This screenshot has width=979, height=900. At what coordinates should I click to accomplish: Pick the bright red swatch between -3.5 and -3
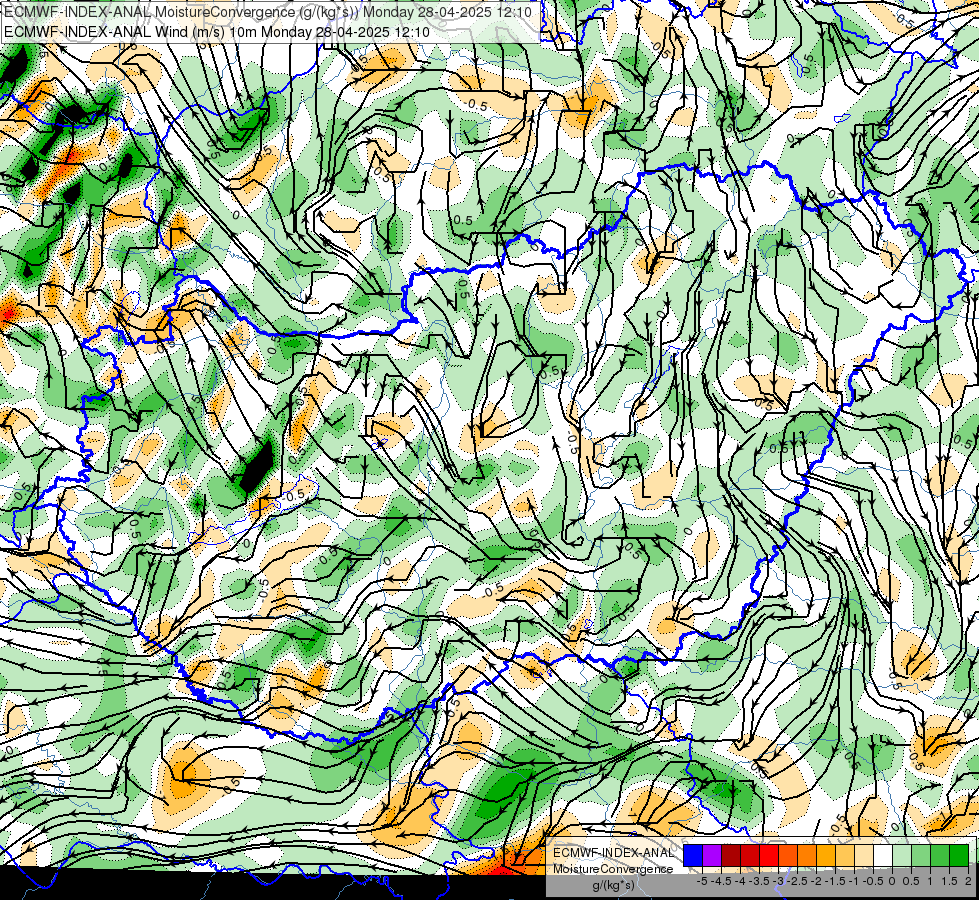point(769,856)
